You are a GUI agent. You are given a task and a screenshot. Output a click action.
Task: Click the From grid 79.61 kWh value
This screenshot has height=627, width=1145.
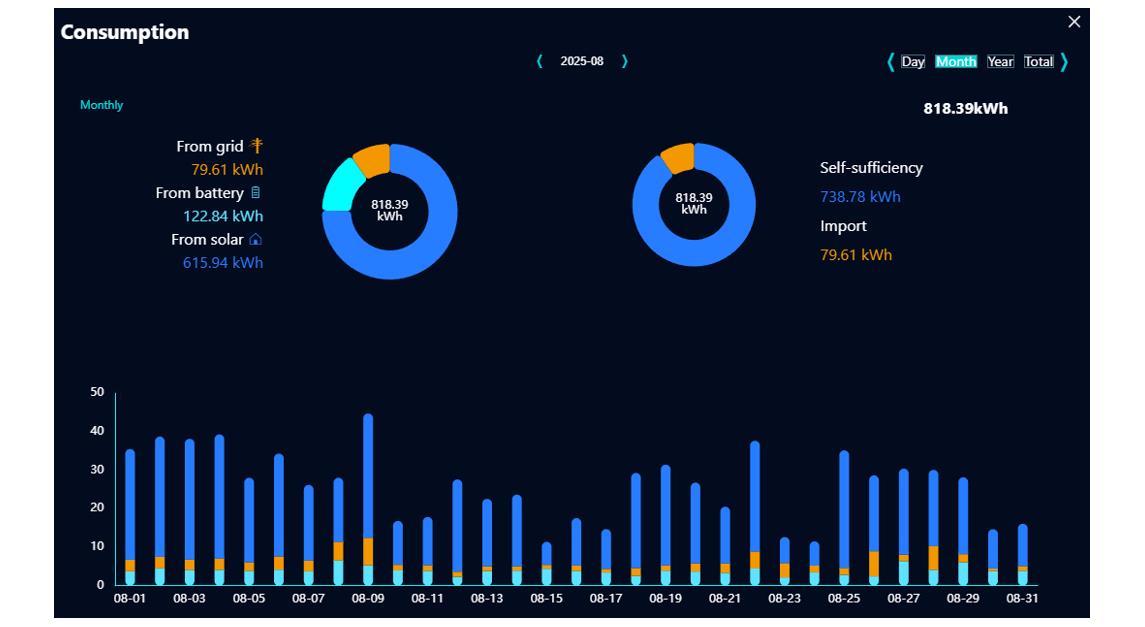(x=227, y=170)
